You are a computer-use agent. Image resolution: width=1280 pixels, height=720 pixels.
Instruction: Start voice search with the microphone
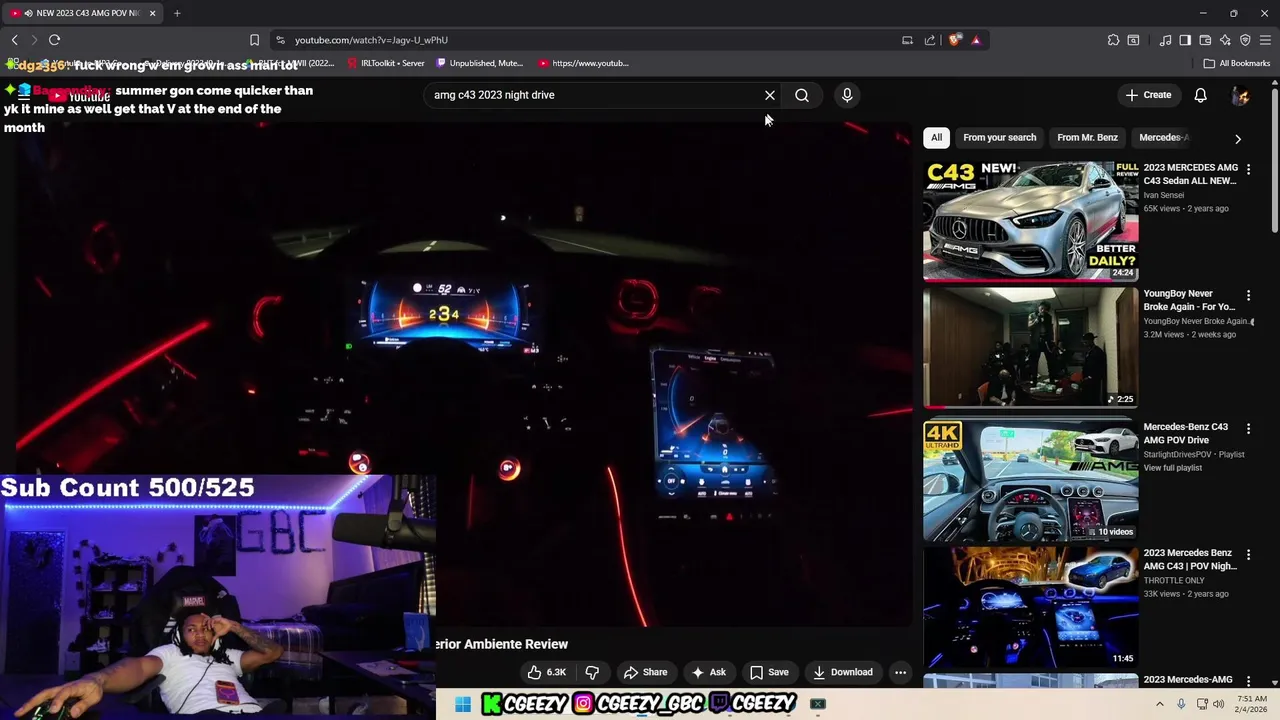847,95
